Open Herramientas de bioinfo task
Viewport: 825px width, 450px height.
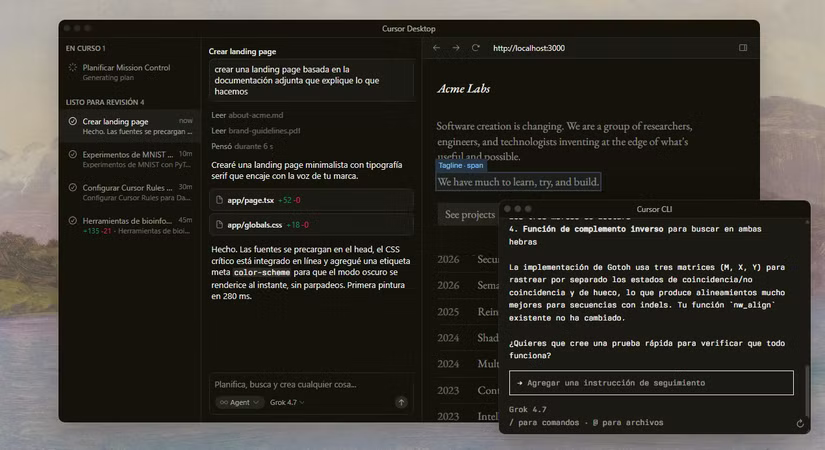129,225
